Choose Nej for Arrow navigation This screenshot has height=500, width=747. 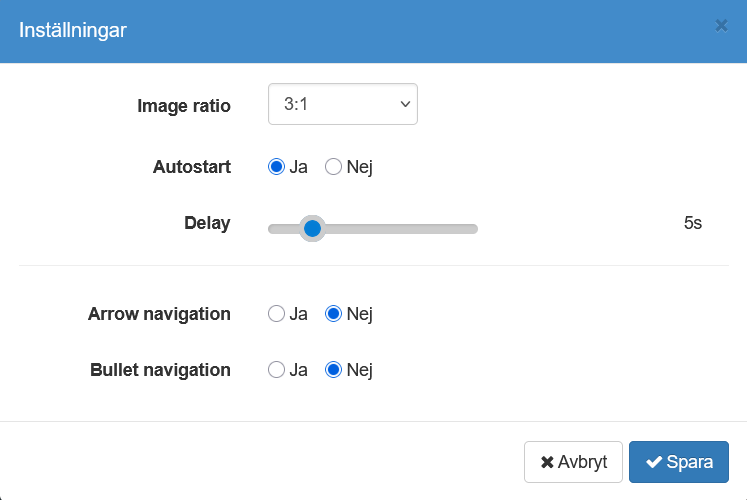334,314
